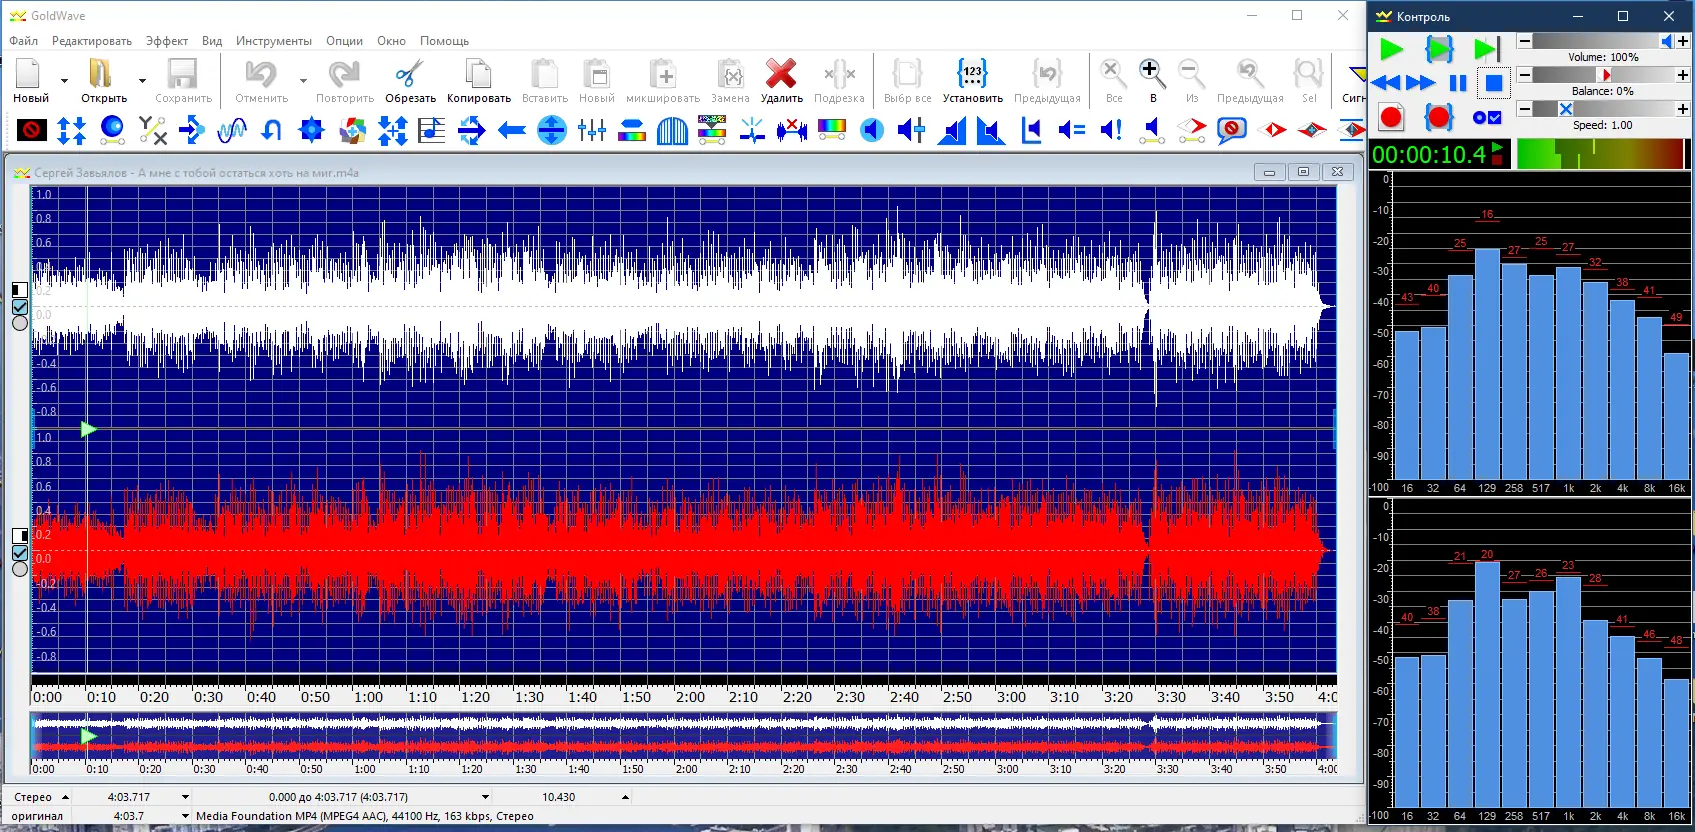This screenshot has height=832, width=1695.
Task: Open the equalizer sliders effect icon
Action: tap(592, 130)
